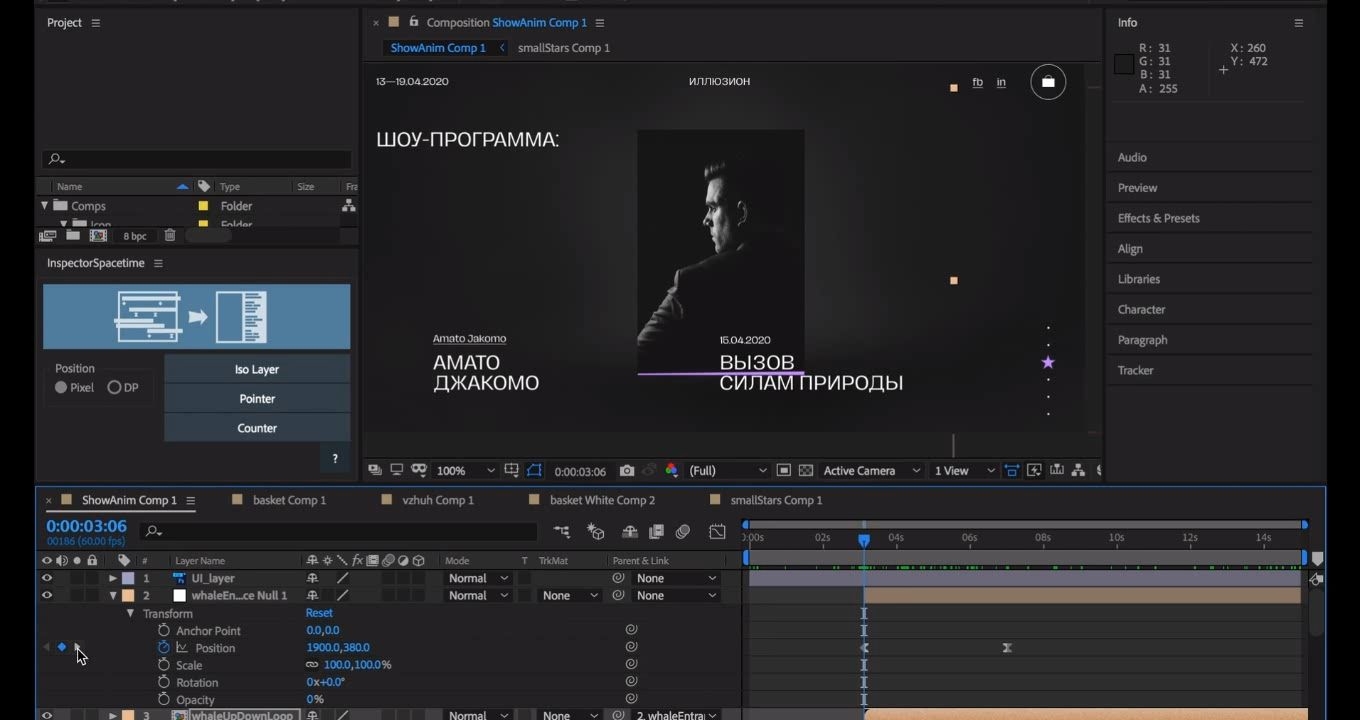Collapse the Comps folder
1360x720 pixels.
click(x=44, y=205)
